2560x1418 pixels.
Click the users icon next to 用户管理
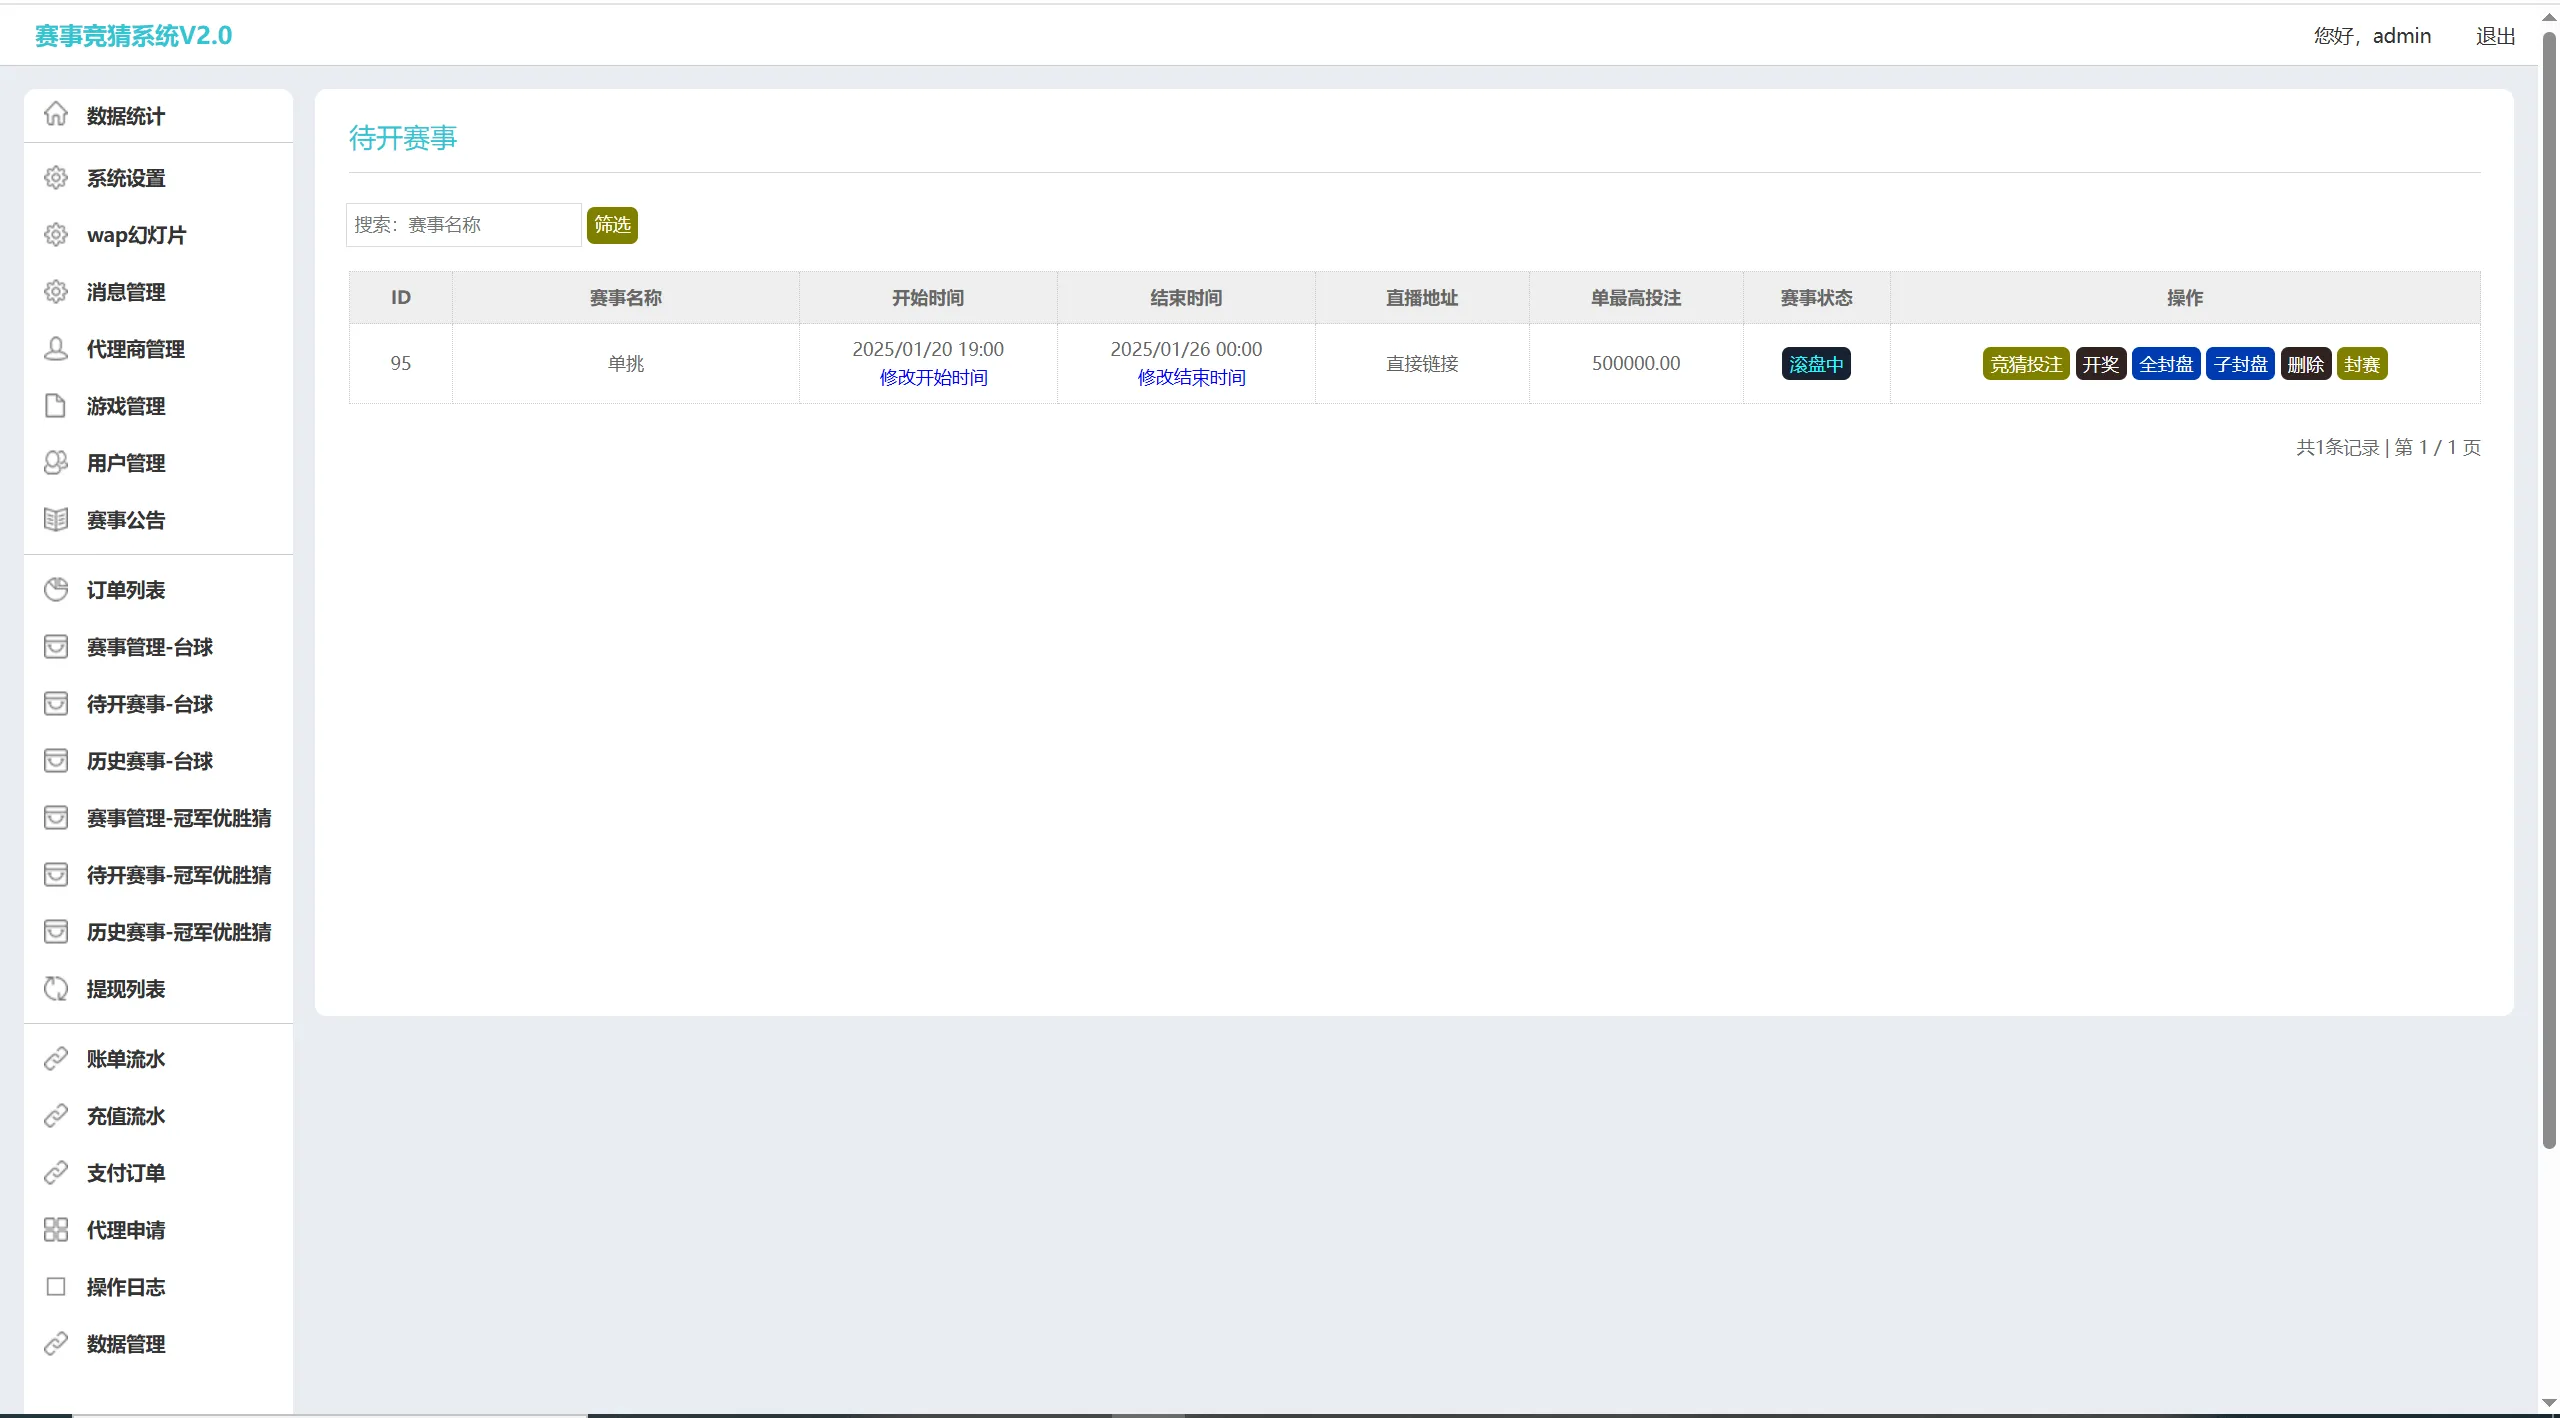tap(56, 463)
